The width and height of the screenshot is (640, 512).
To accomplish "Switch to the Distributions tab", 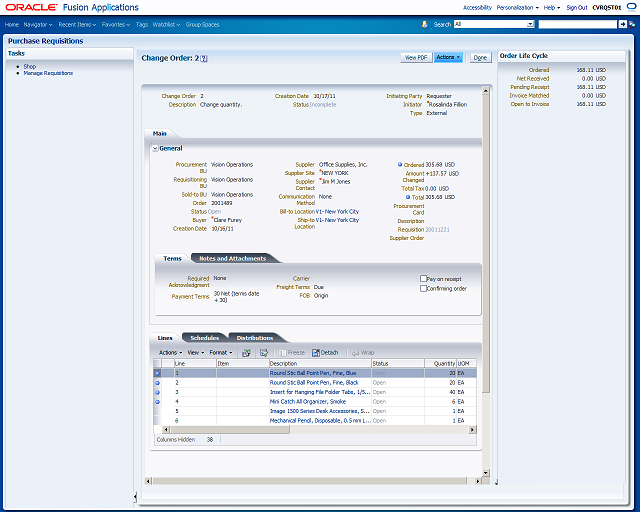I will (255, 338).
